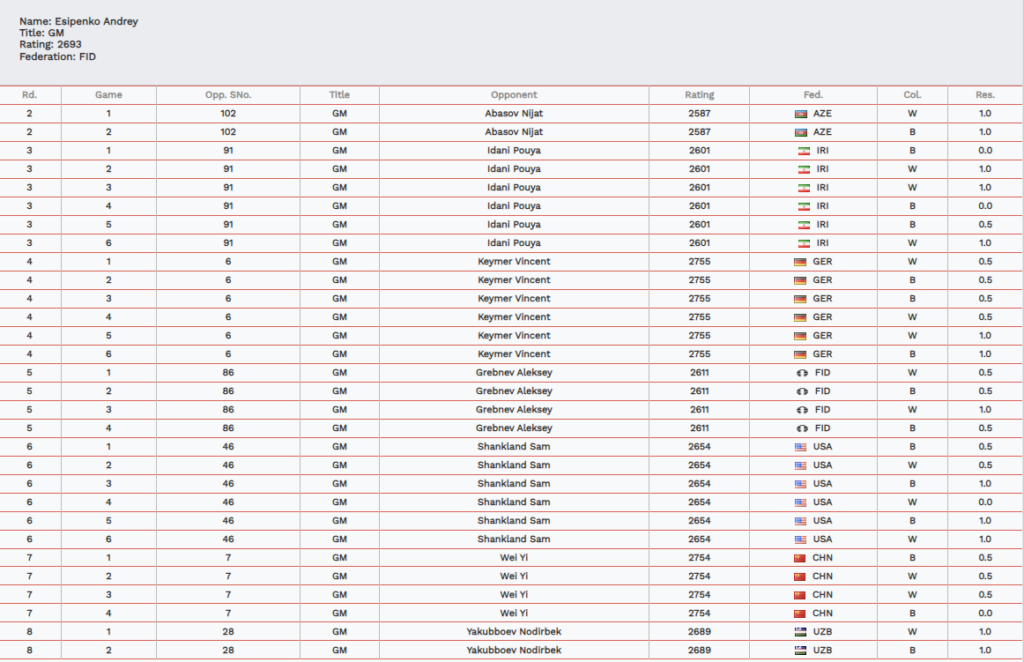Select Grebnev Aleksey in round 5 game 3
The height and width of the screenshot is (662, 1024).
[513, 410]
